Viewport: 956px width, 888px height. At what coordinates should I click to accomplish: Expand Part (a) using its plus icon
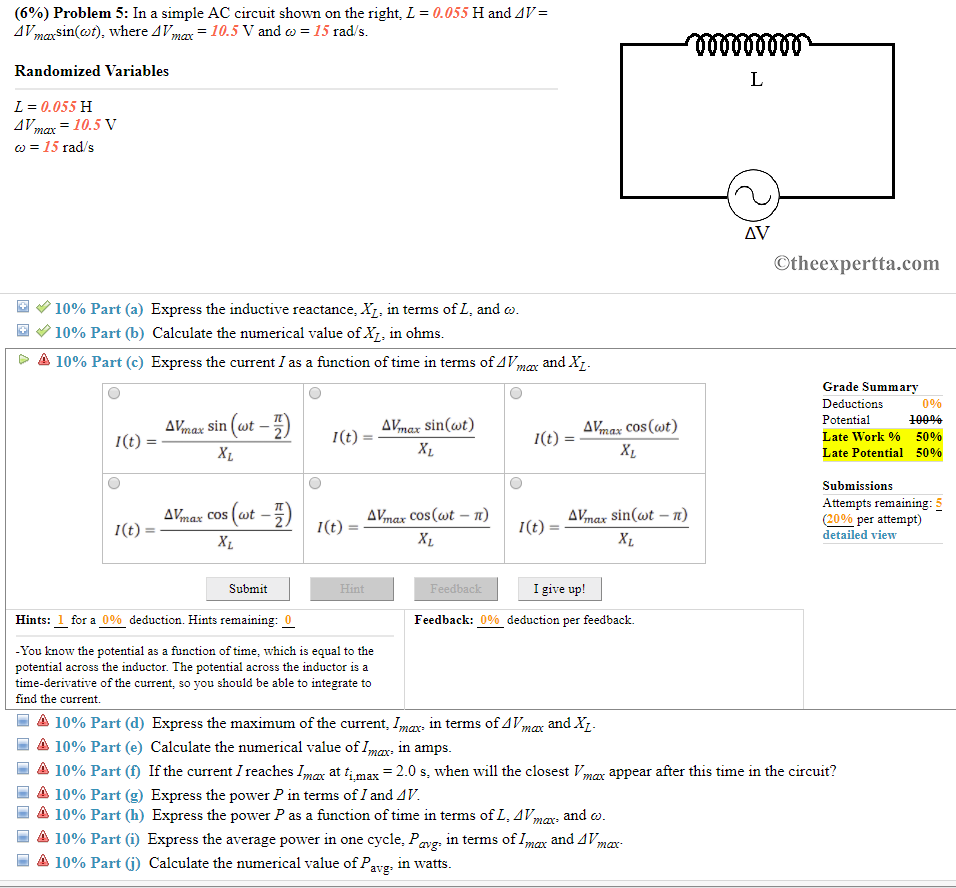tap(23, 306)
